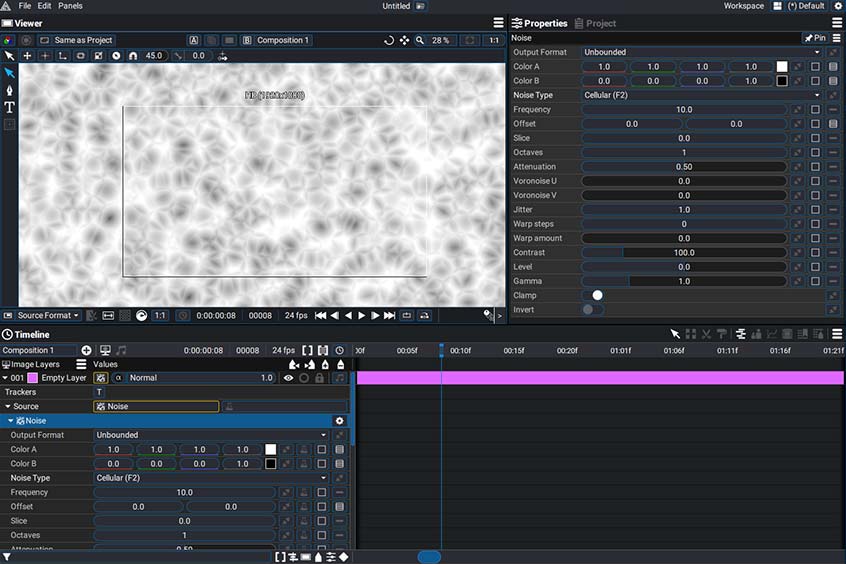The height and width of the screenshot is (564, 846).
Task: Click the magnet snapping icon in the Viewer toolbar
Action: (x=133, y=56)
